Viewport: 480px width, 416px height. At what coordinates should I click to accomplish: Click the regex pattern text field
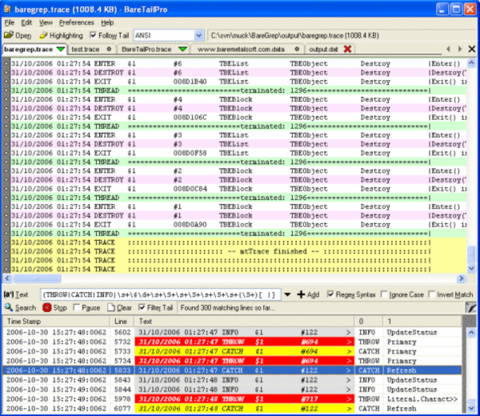pos(161,295)
